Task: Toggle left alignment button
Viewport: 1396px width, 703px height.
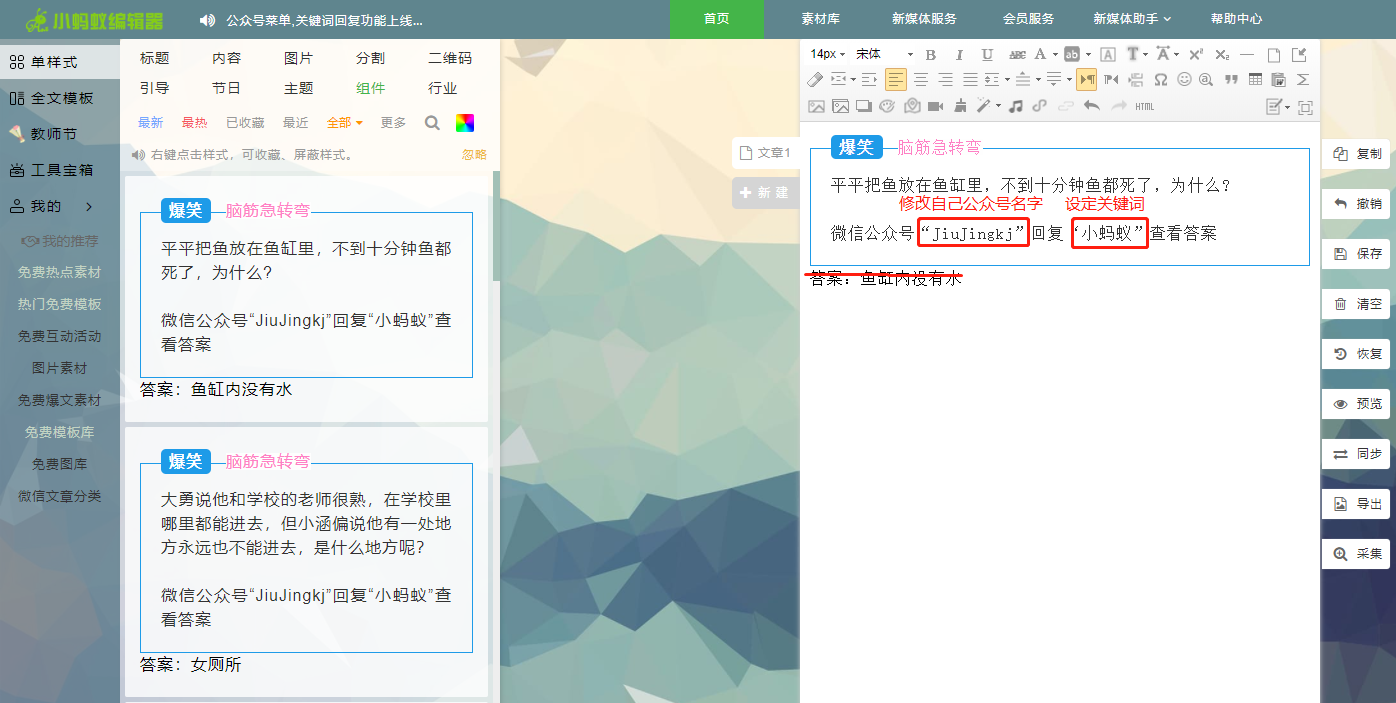Action: pos(896,79)
